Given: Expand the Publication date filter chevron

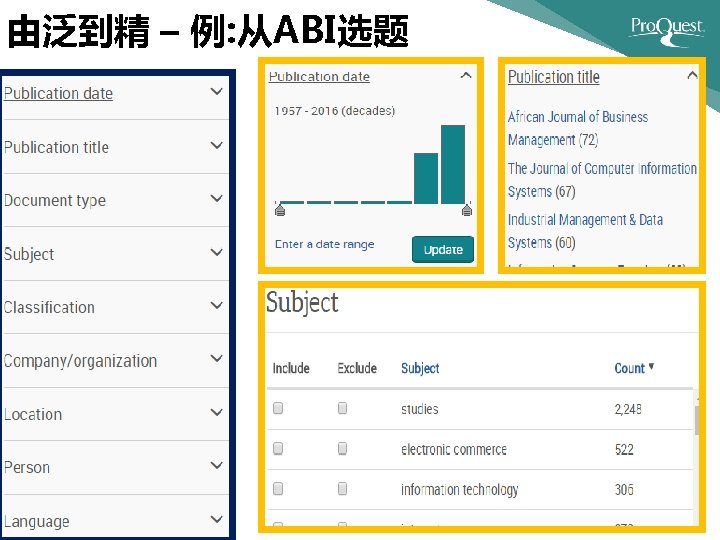Looking at the screenshot, I should tap(216, 91).
